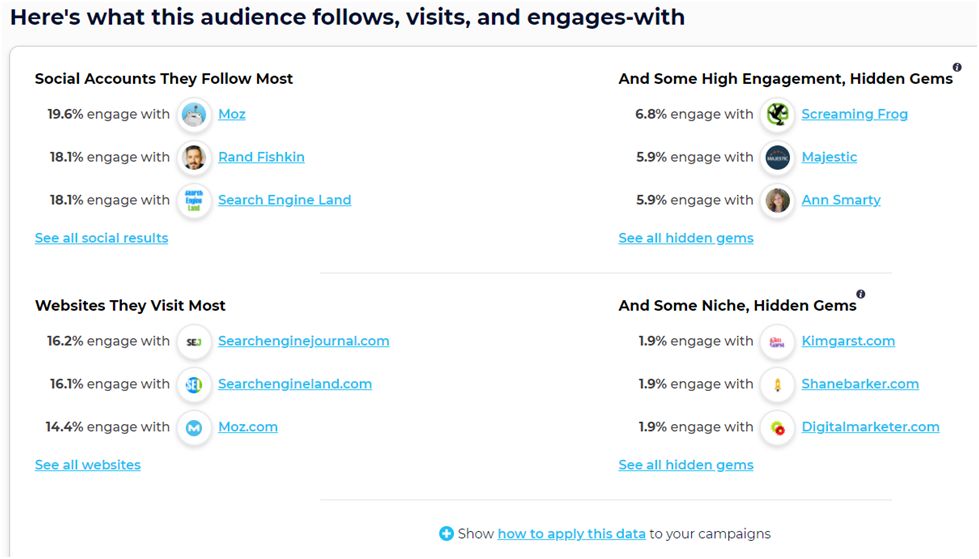Click the info icon next to High Engagement, Hidden Gems
Screen dimensions: 979x559
pyautogui.click(x=957, y=67)
